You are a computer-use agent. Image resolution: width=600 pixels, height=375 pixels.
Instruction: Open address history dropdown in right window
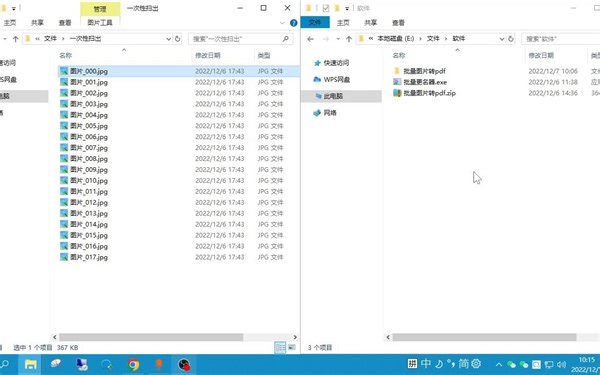(502, 39)
